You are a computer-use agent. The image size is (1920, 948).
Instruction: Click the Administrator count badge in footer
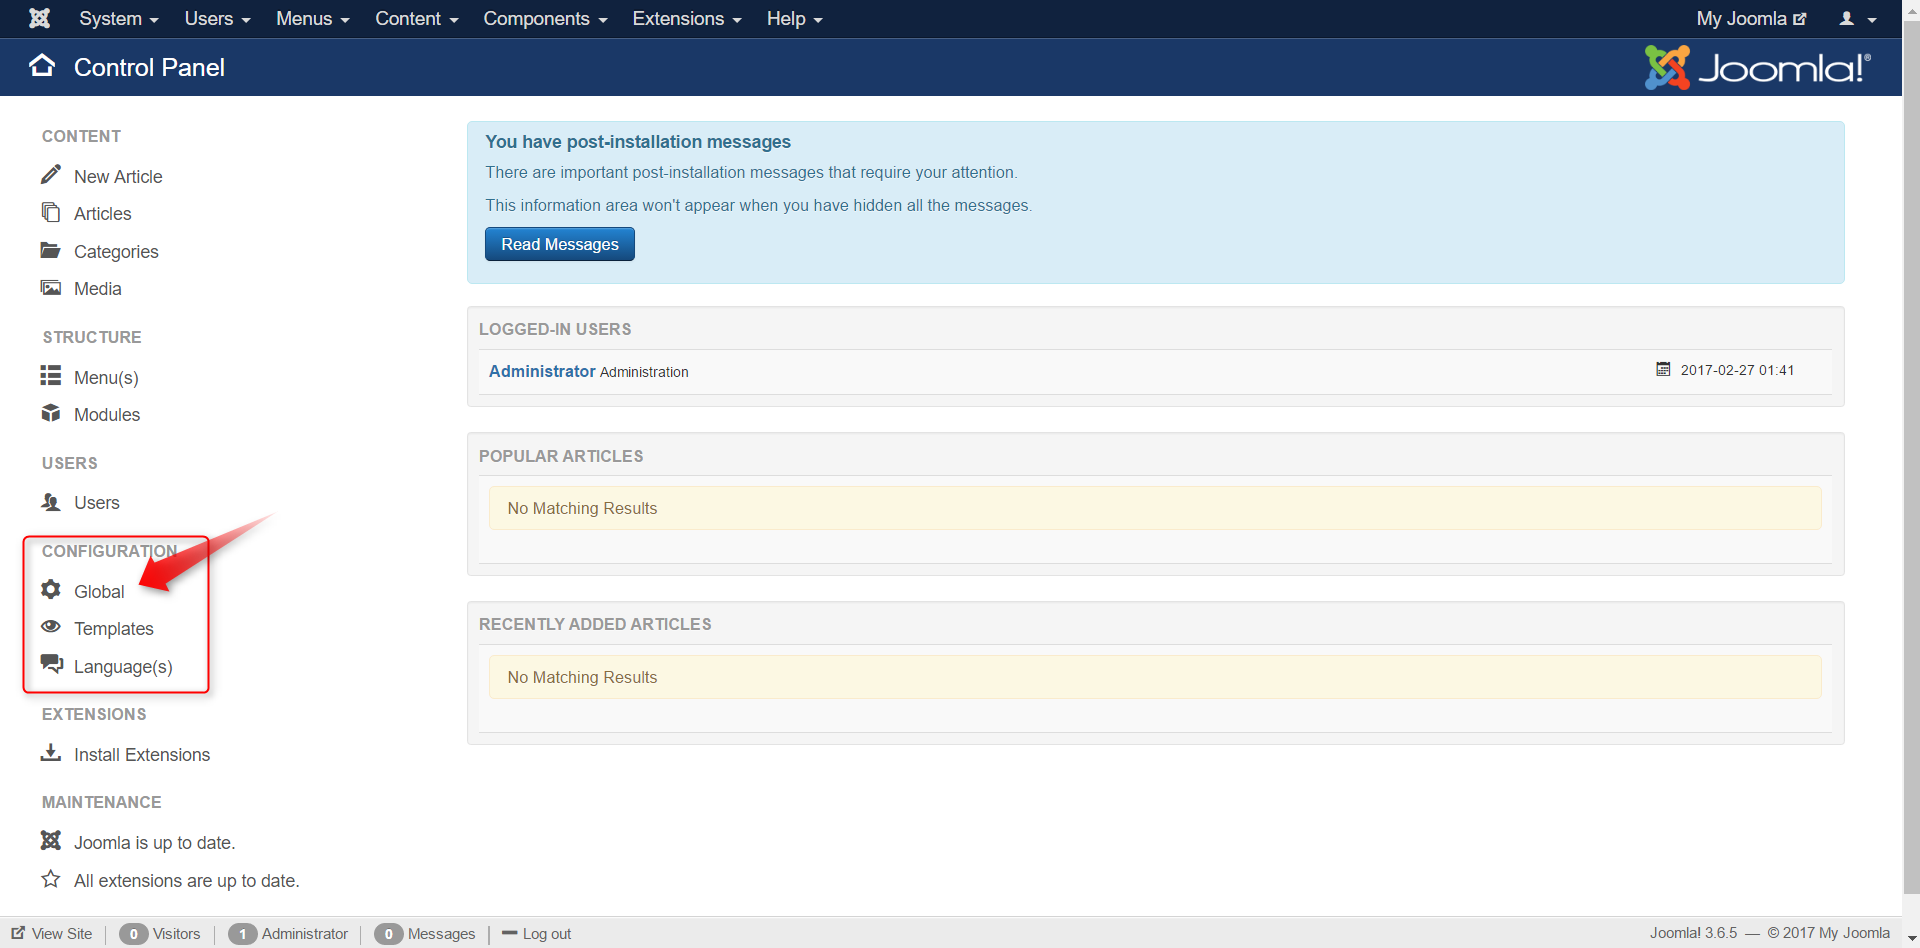click(x=242, y=934)
